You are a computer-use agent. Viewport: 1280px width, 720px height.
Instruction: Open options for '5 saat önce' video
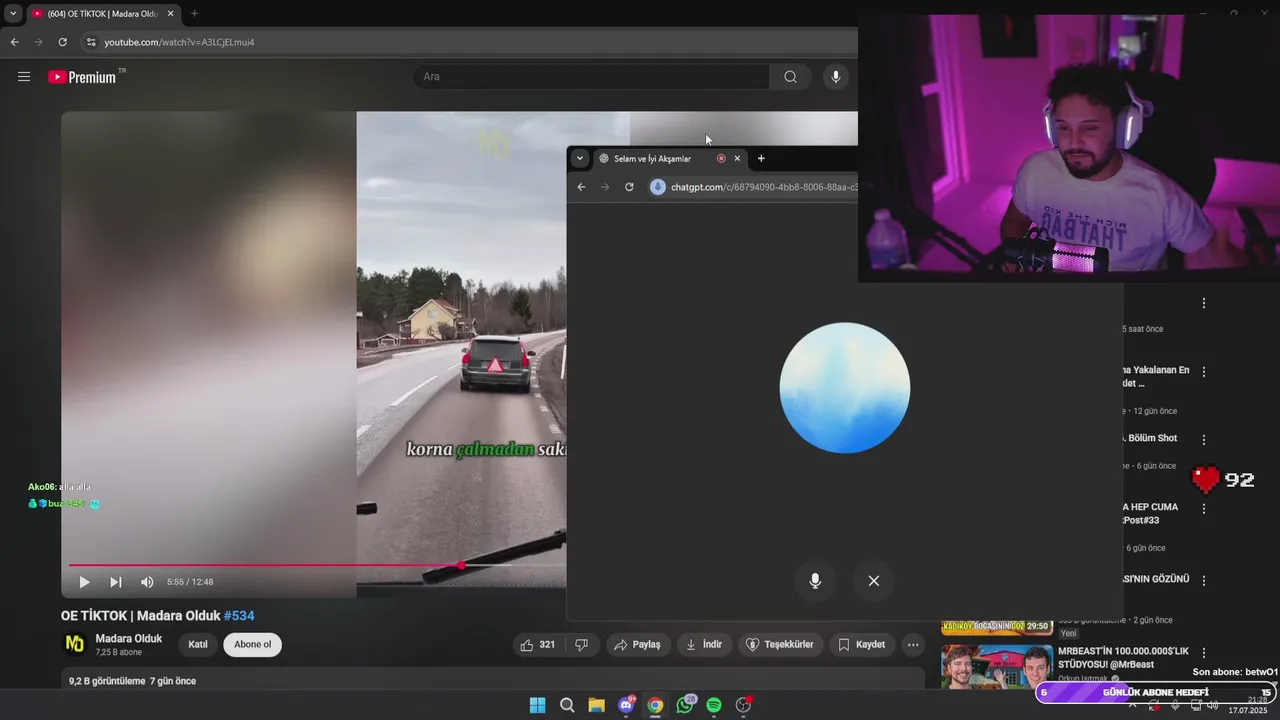(x=1204, y=303)
